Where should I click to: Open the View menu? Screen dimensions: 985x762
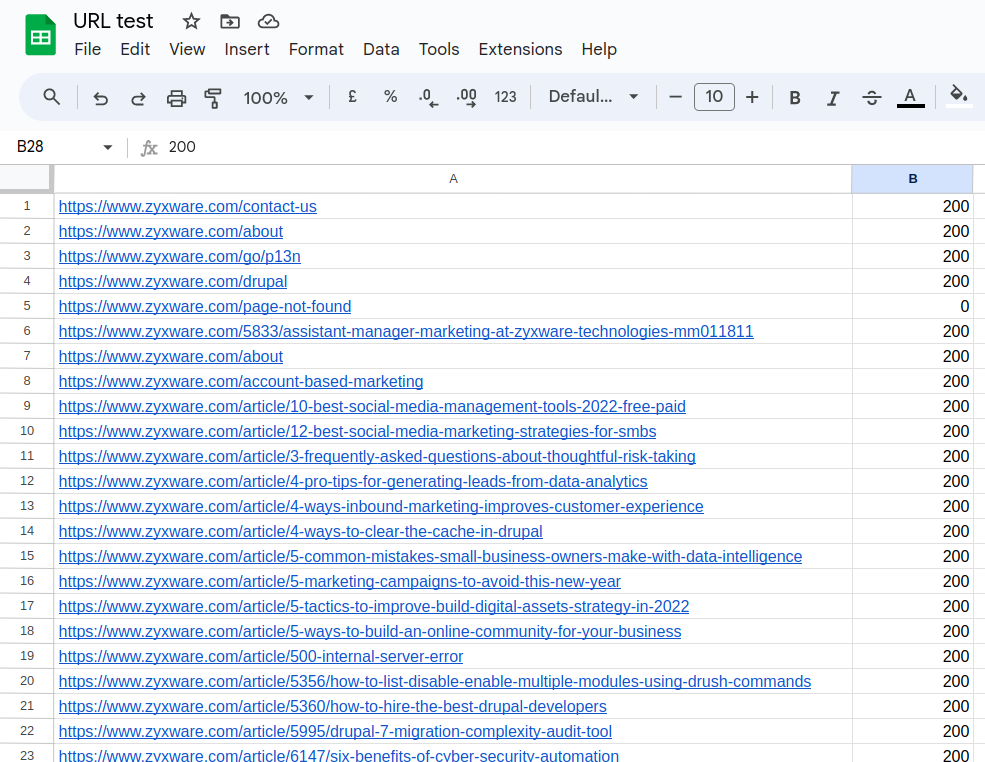(187, 49)
